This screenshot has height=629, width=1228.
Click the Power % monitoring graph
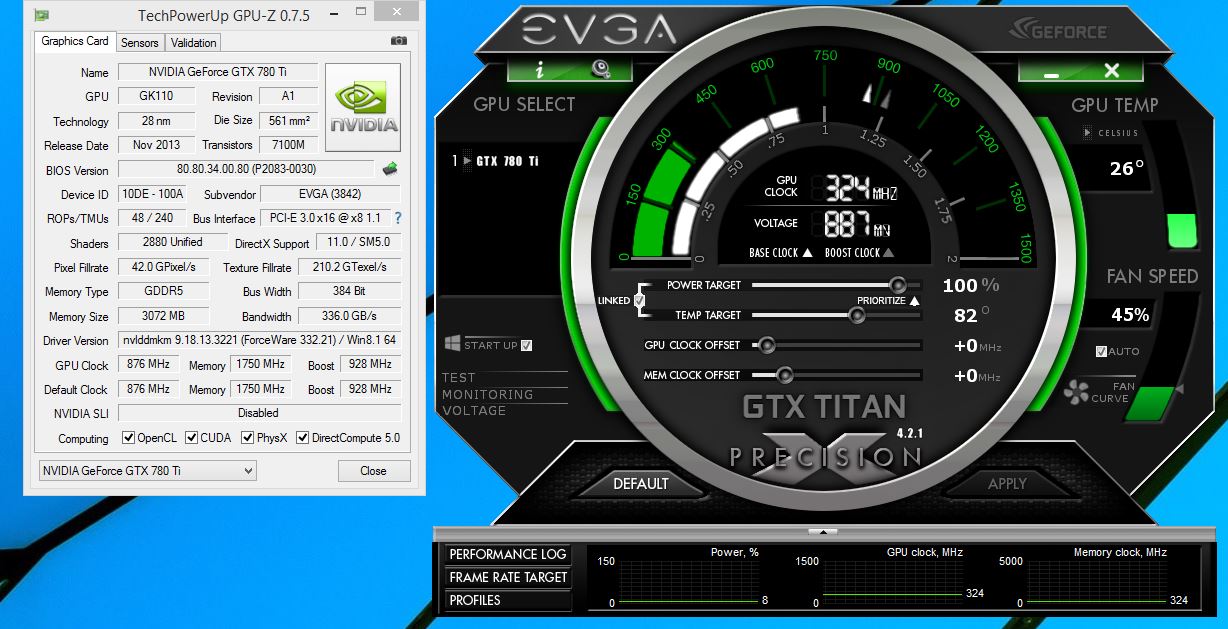point(688,582)
